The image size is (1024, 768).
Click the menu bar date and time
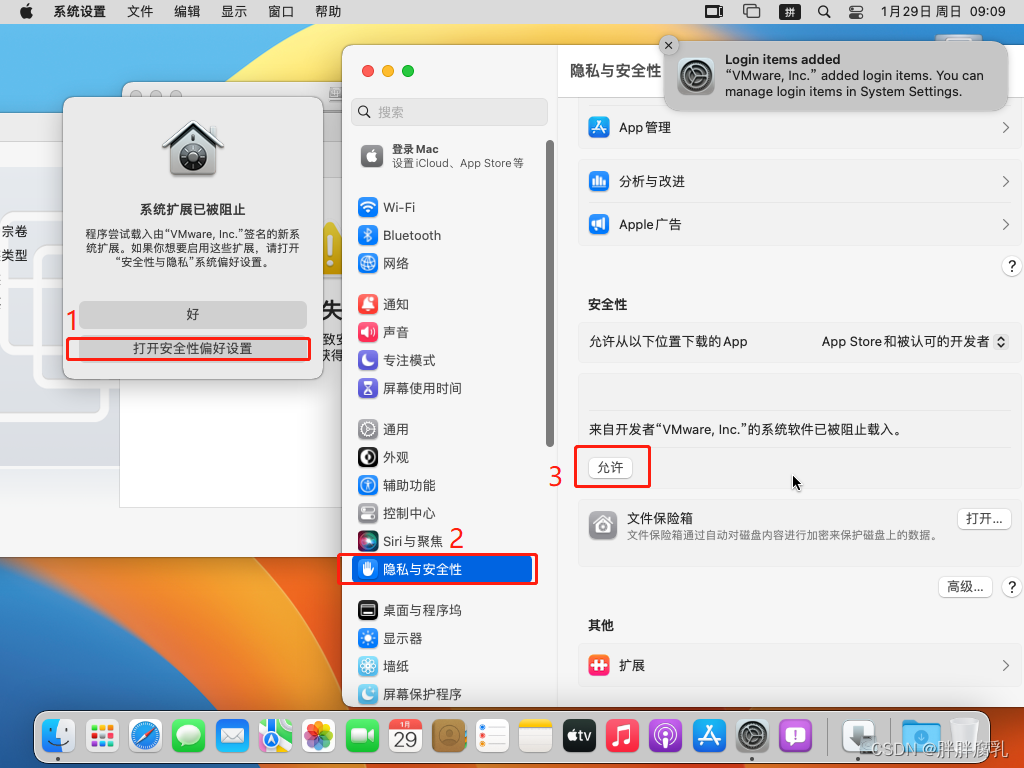(942, 12)
